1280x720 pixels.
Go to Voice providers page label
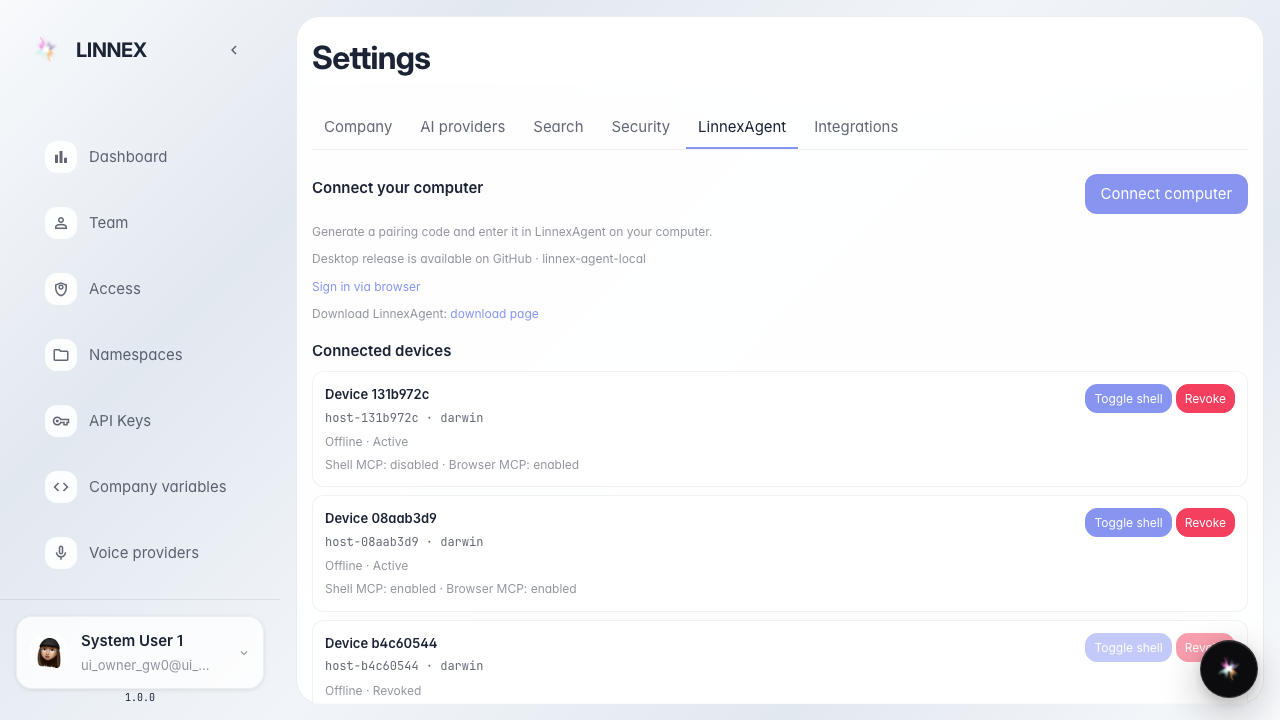coord(144,553)
